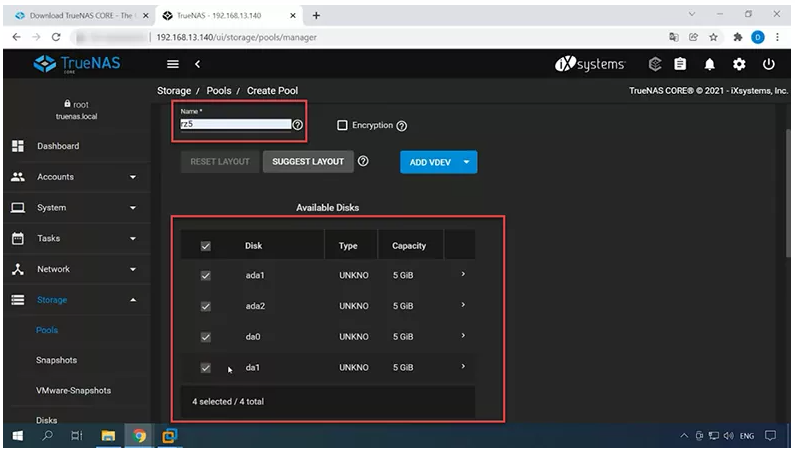
Task: Uncheck the da0 disk checkbox
Action: 205,337
